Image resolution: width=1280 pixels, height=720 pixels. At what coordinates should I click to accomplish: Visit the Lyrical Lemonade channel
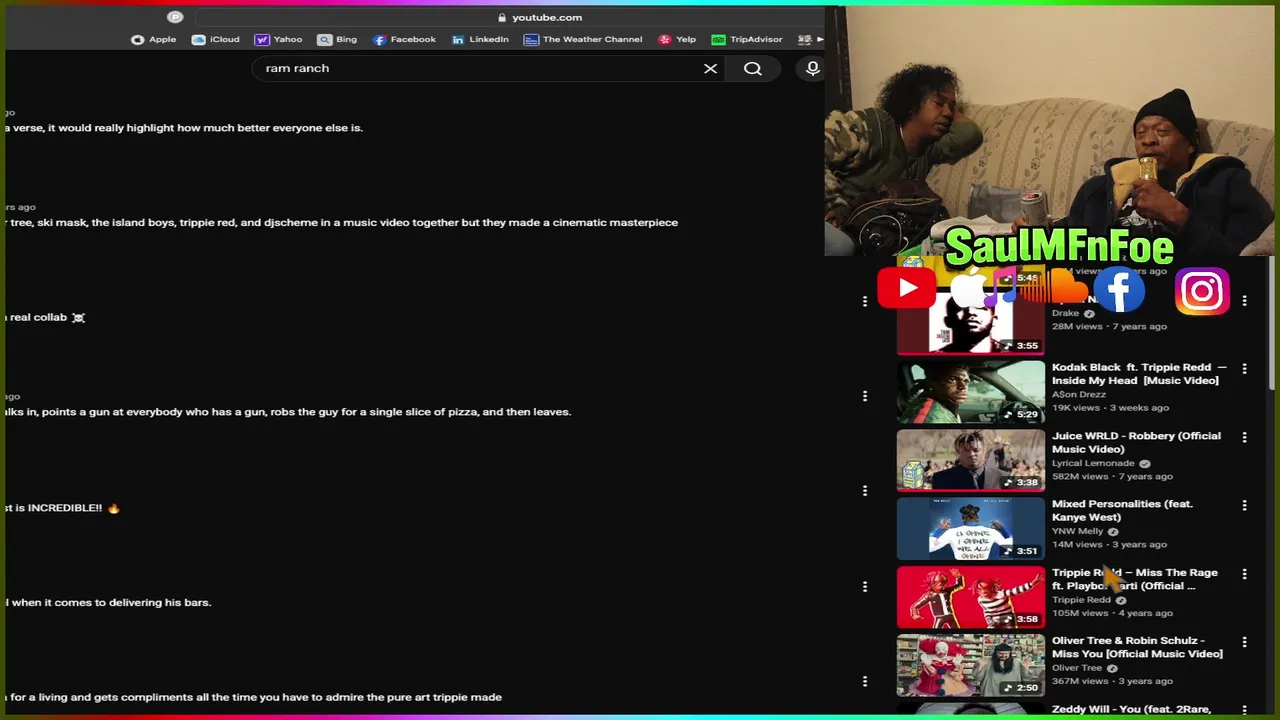tap(1093, 463)
